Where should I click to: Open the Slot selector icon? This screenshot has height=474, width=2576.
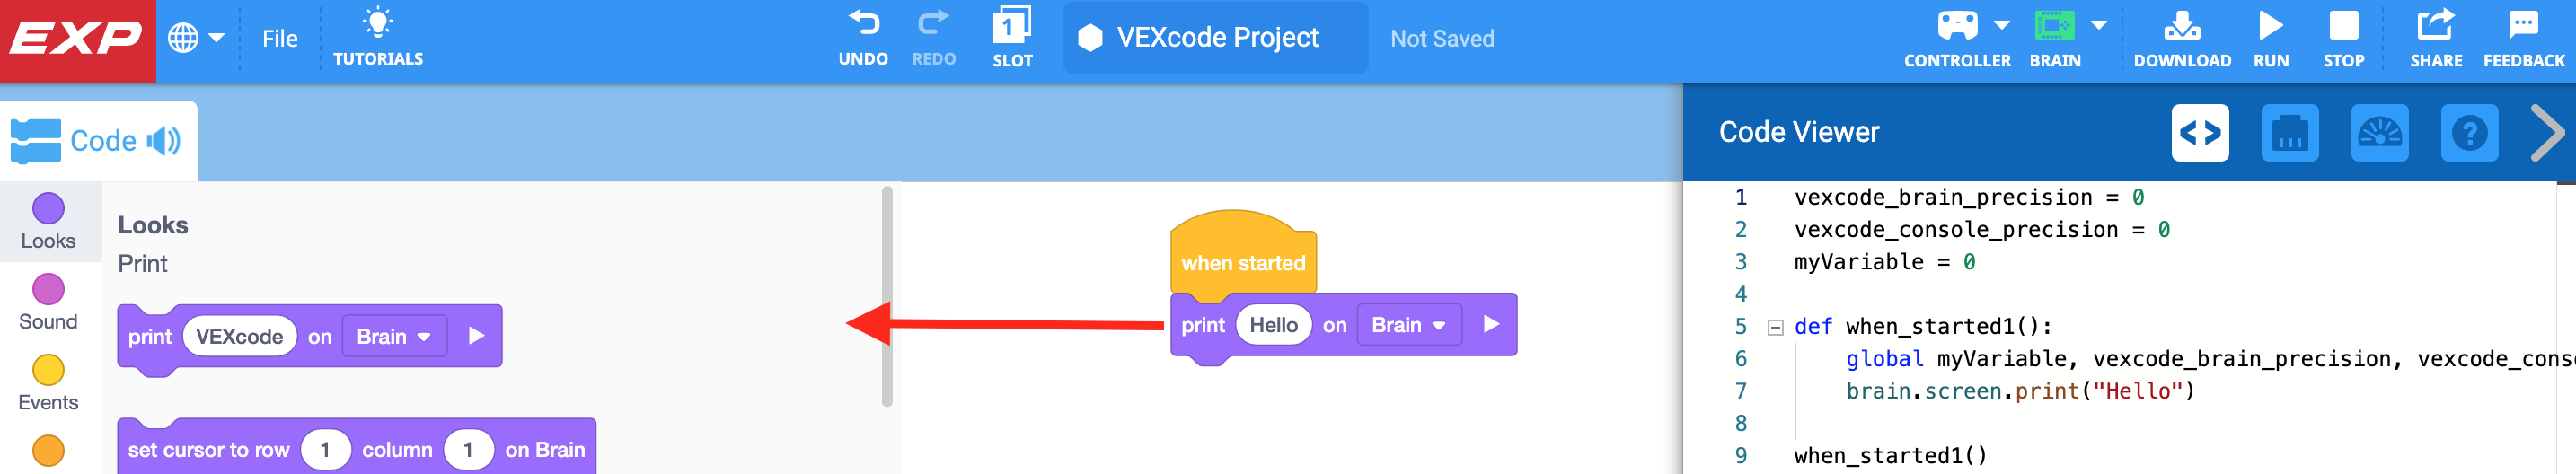coord(1011,26)
